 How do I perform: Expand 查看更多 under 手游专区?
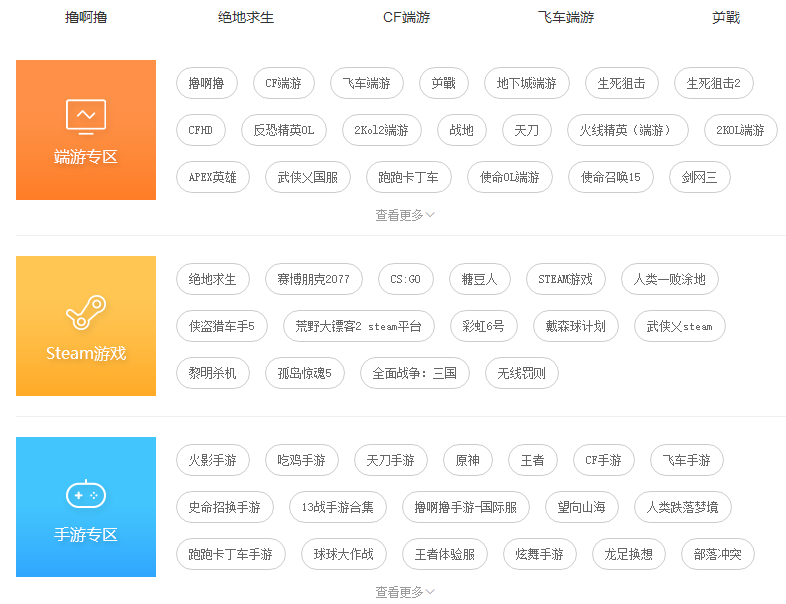point(405,592)
